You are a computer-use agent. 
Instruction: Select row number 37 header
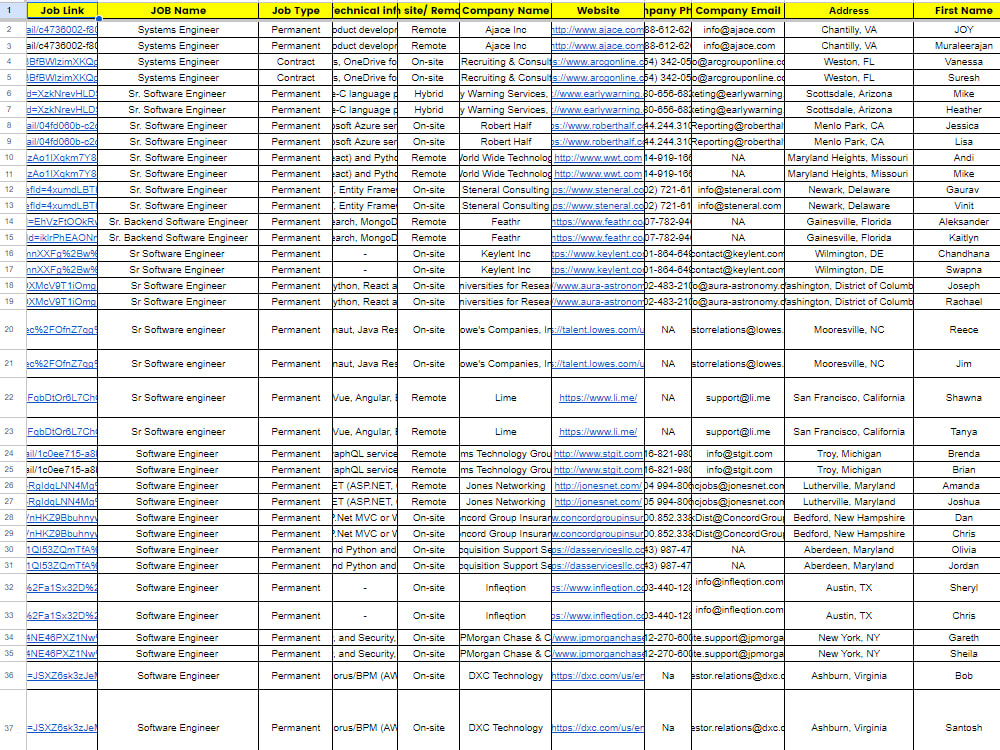[9, 728]
